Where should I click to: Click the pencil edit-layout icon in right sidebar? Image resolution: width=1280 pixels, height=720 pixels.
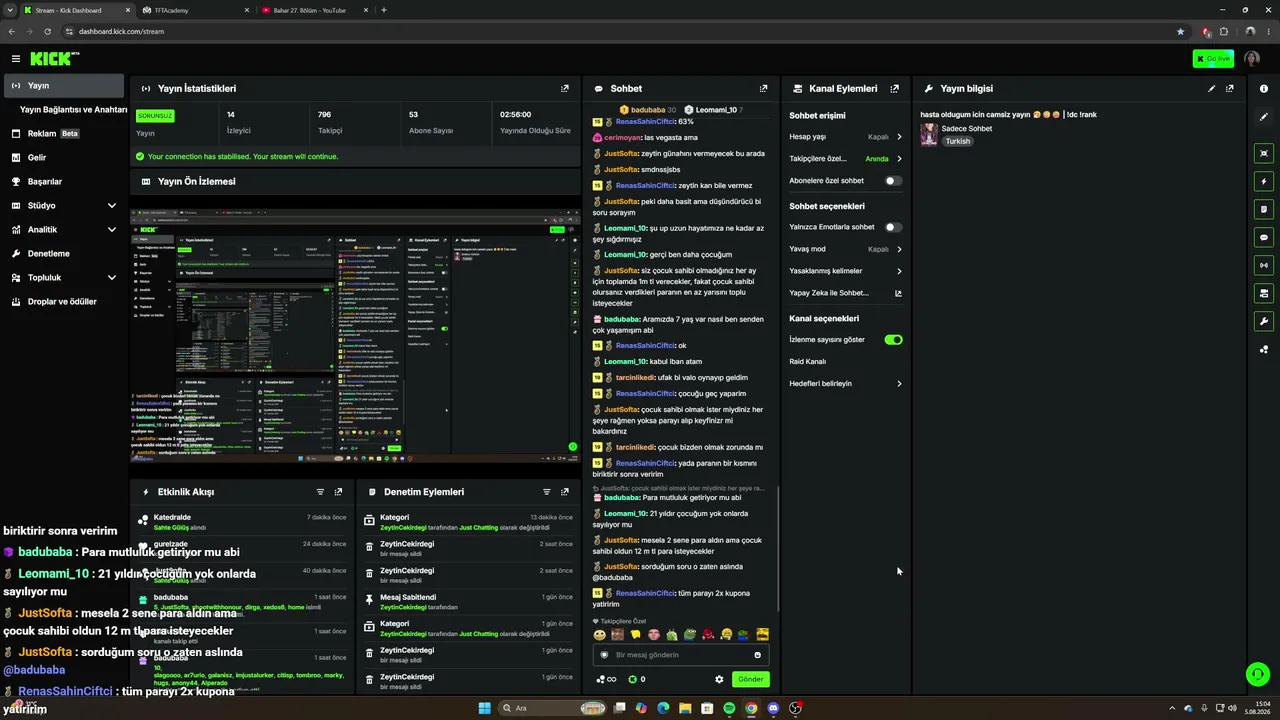tap(1264, 117)
